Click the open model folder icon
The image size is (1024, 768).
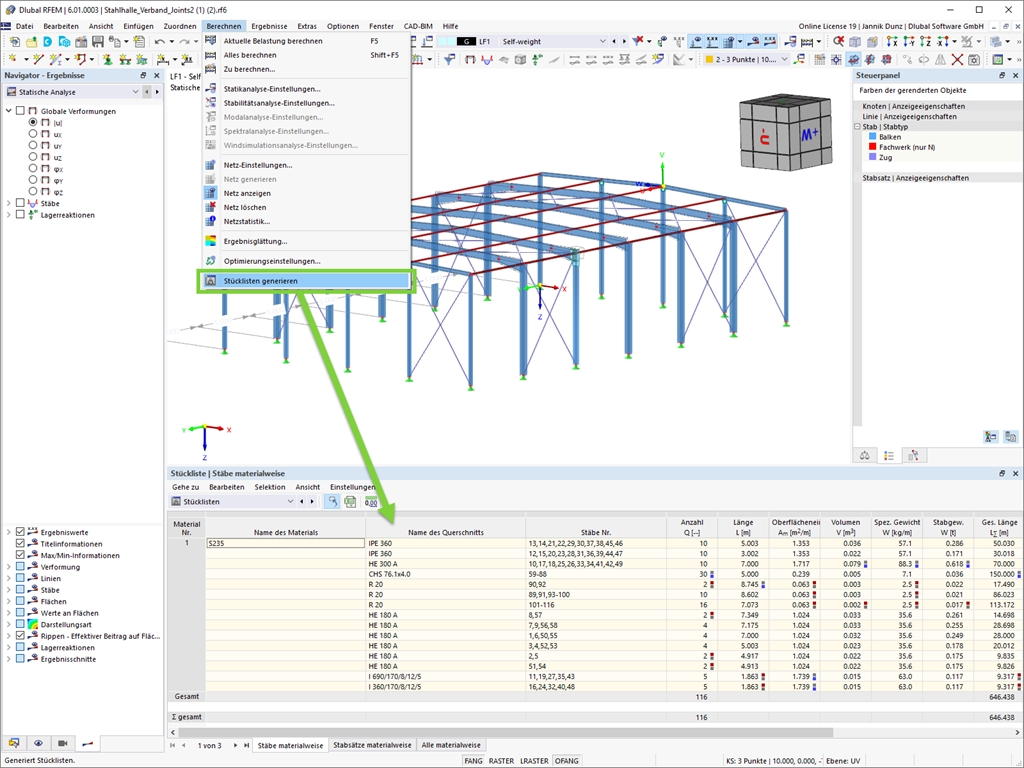coord(31,42)
